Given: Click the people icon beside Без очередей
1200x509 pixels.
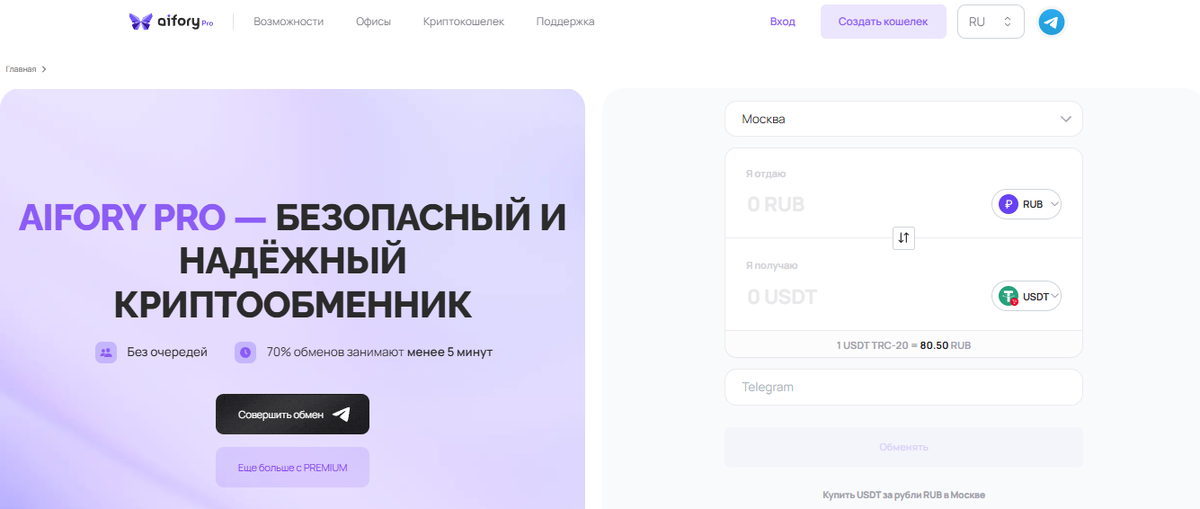Looking at the screenshot, I should tap(106, 352).
